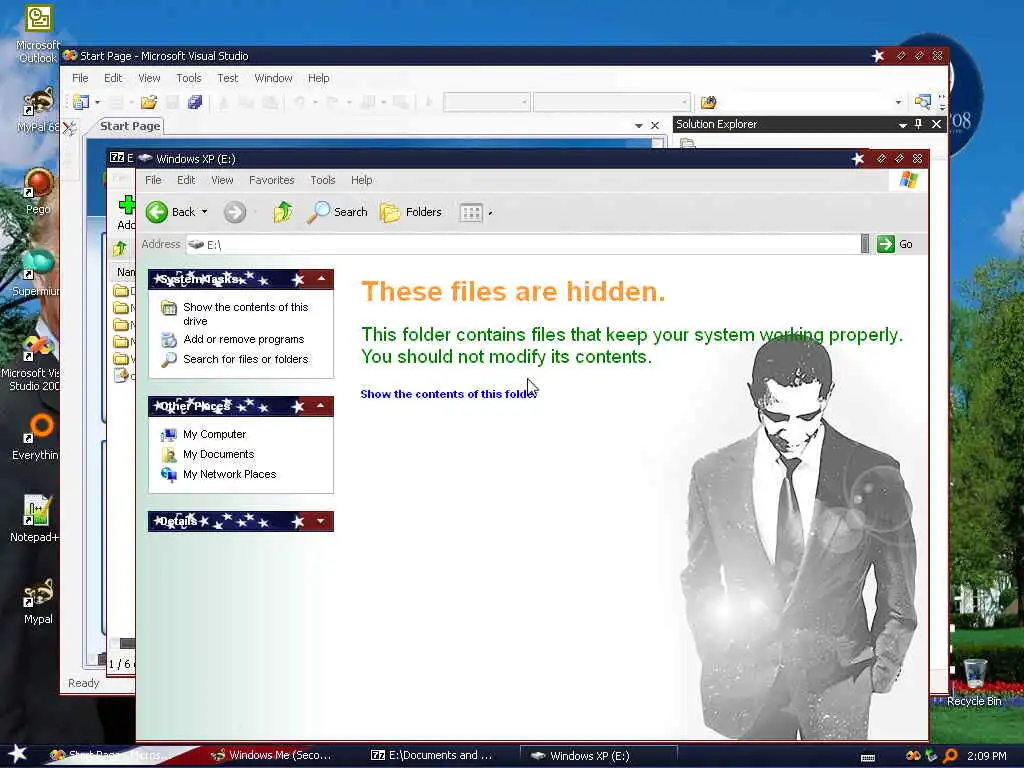Click Visual Studio New Project toolbar icon
Screen dimensions: 1024x768
(81, 102)
